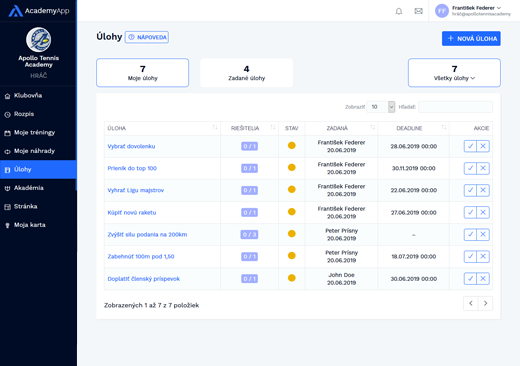Expand the Všetky úlohy filter dropdown
The height and width of the screenshot is (366, 520).
(454, 73)
